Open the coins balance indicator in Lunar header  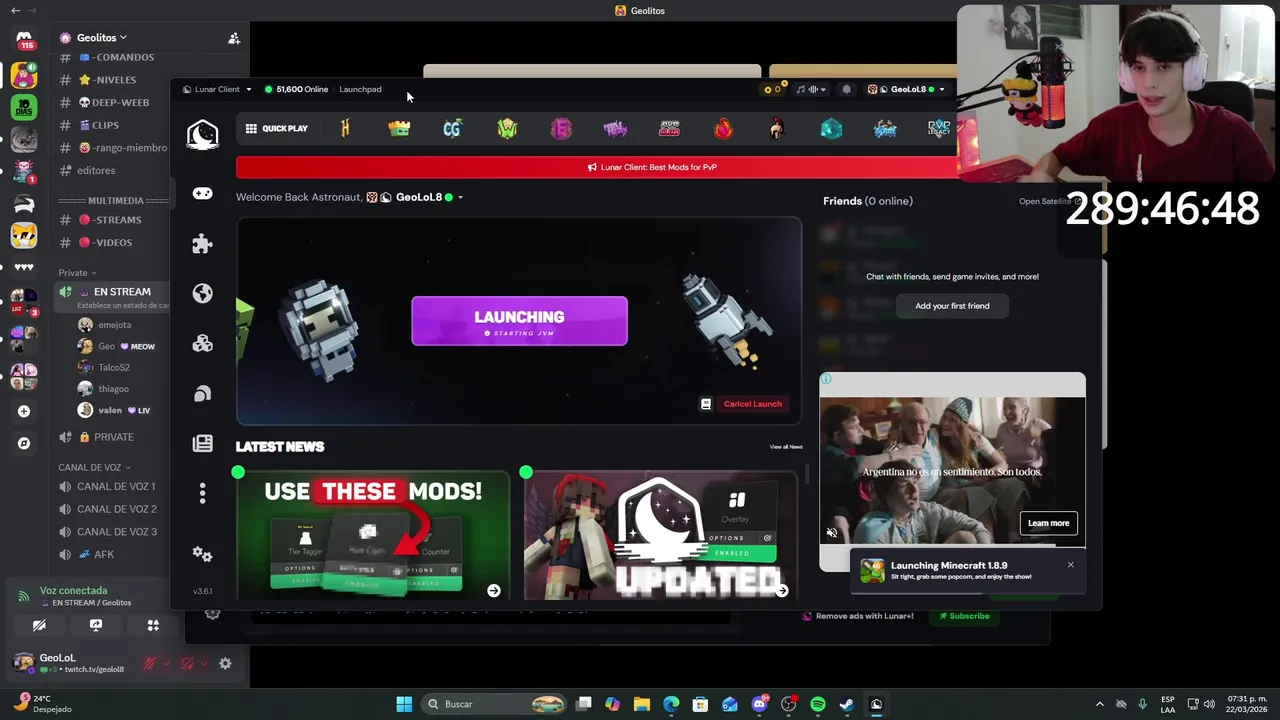pyautogui.click(x=772, y=89)
